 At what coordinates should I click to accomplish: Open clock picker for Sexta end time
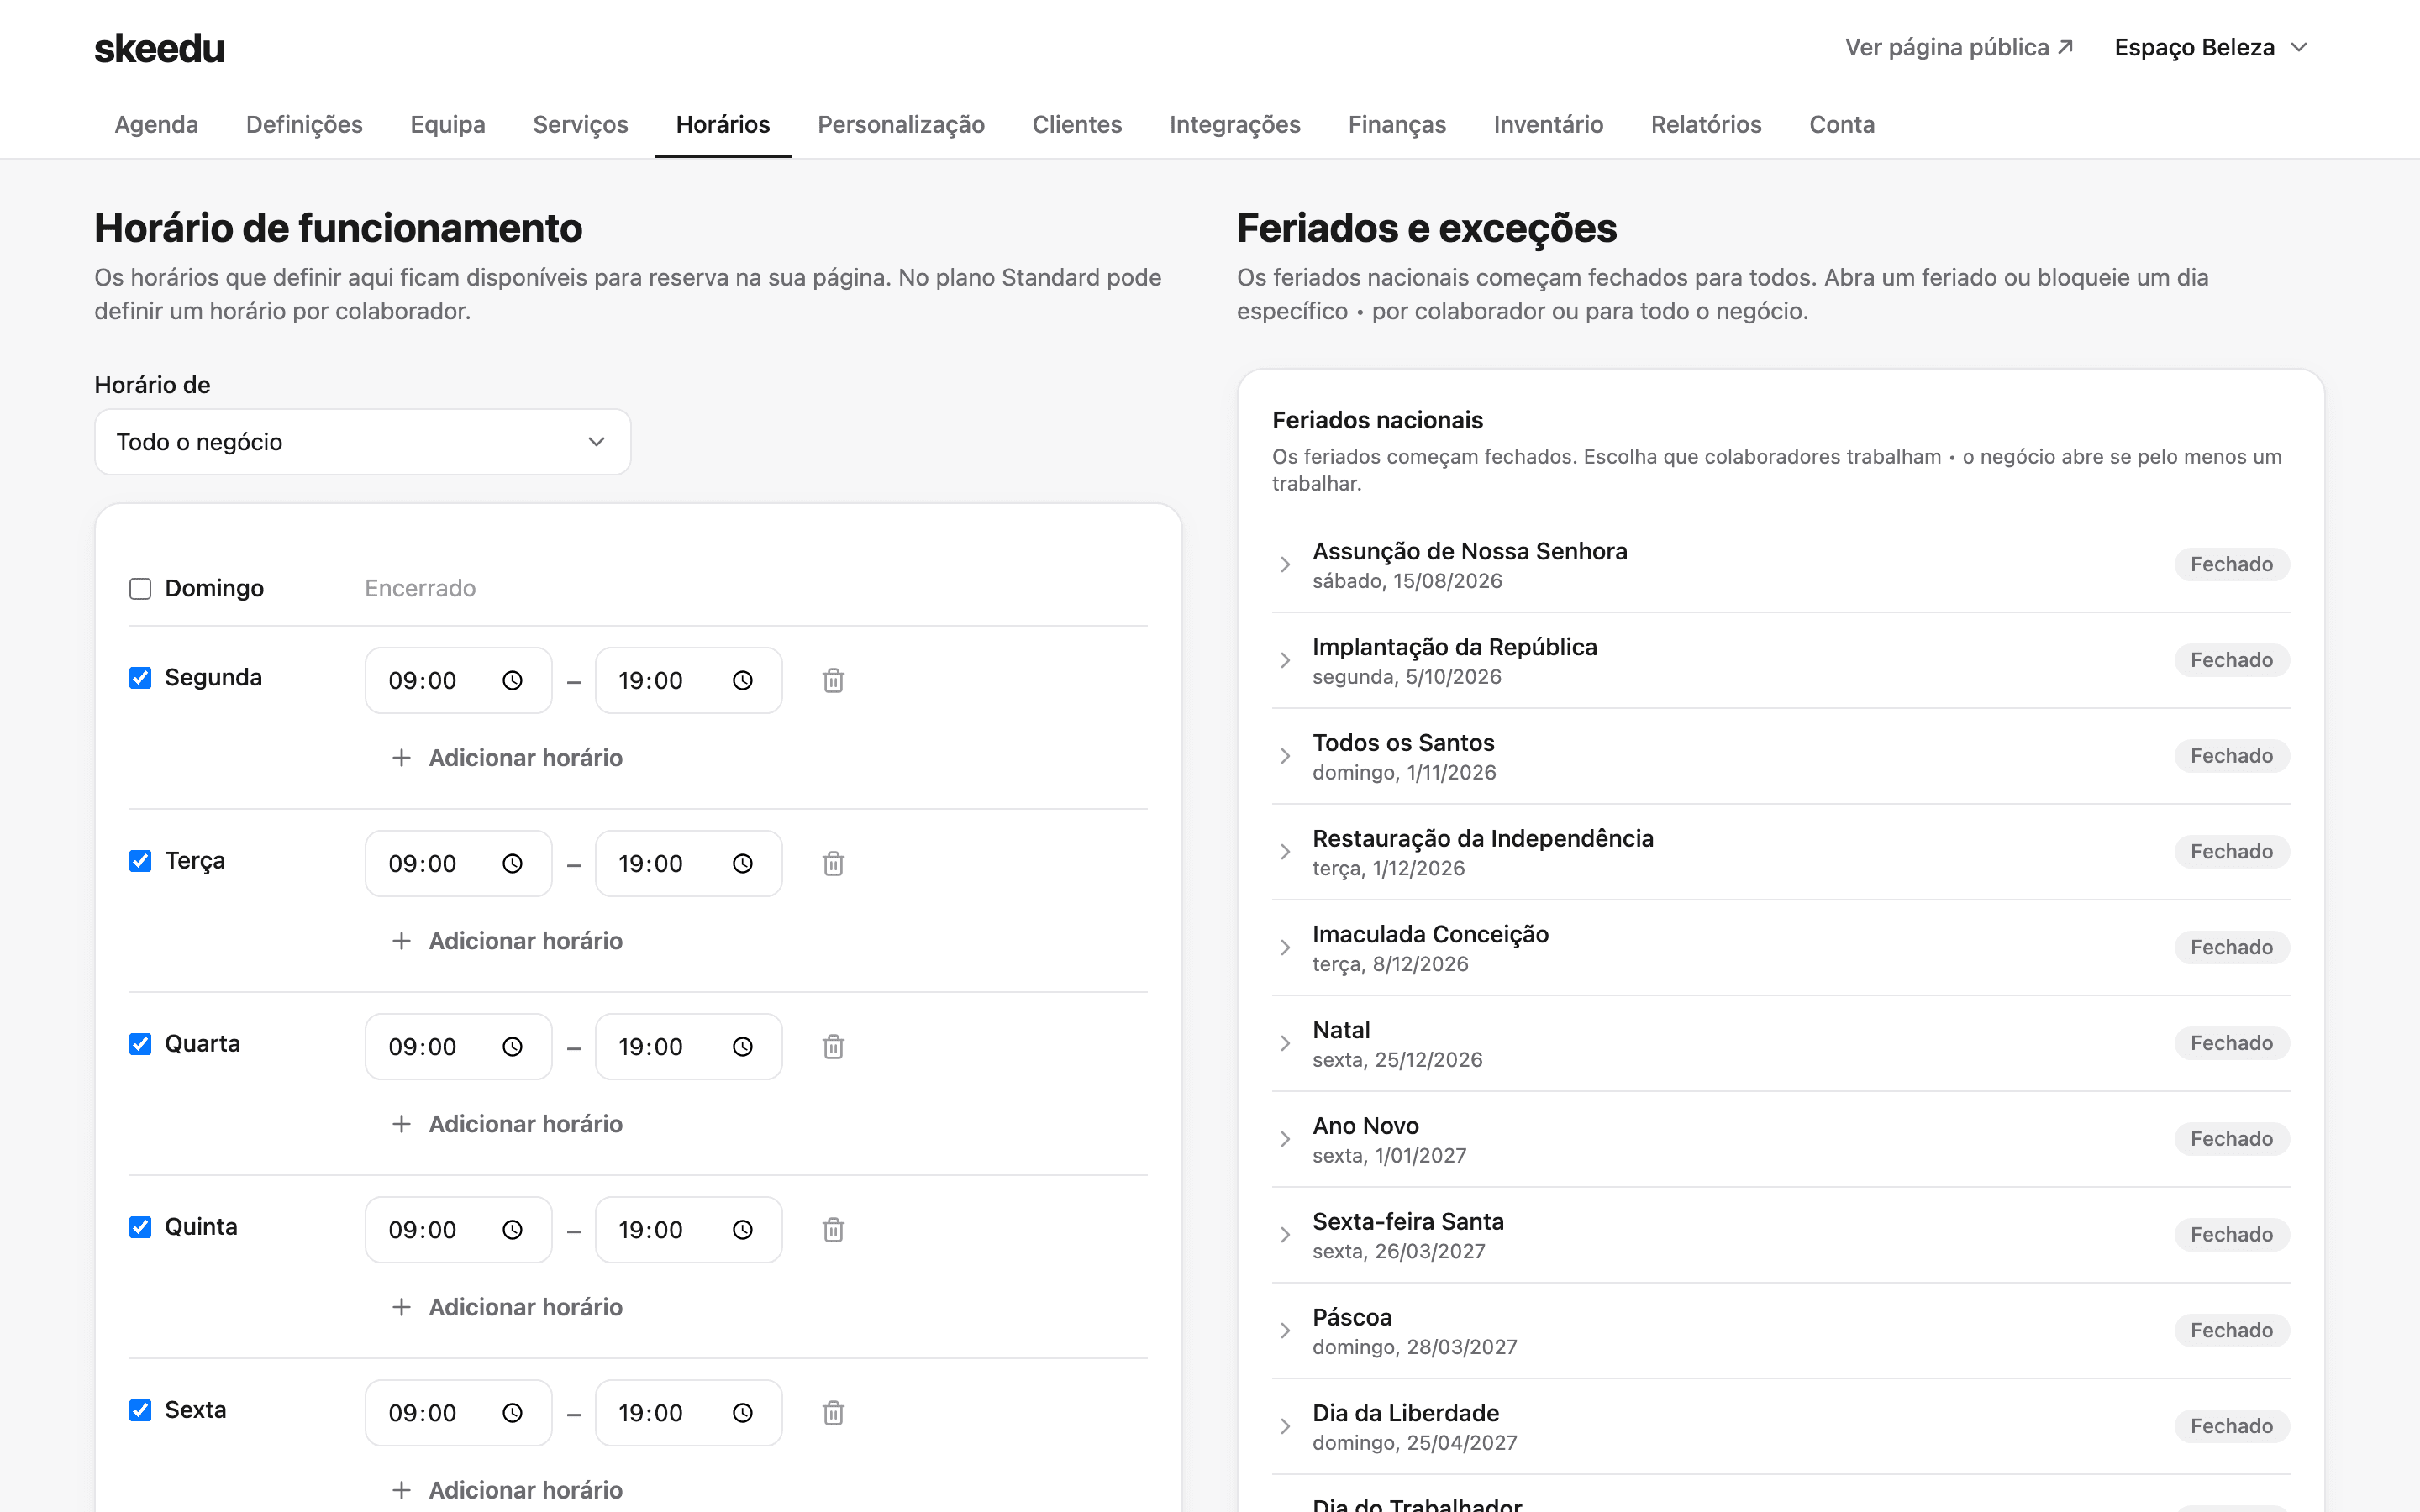(x=742, y=1412)
